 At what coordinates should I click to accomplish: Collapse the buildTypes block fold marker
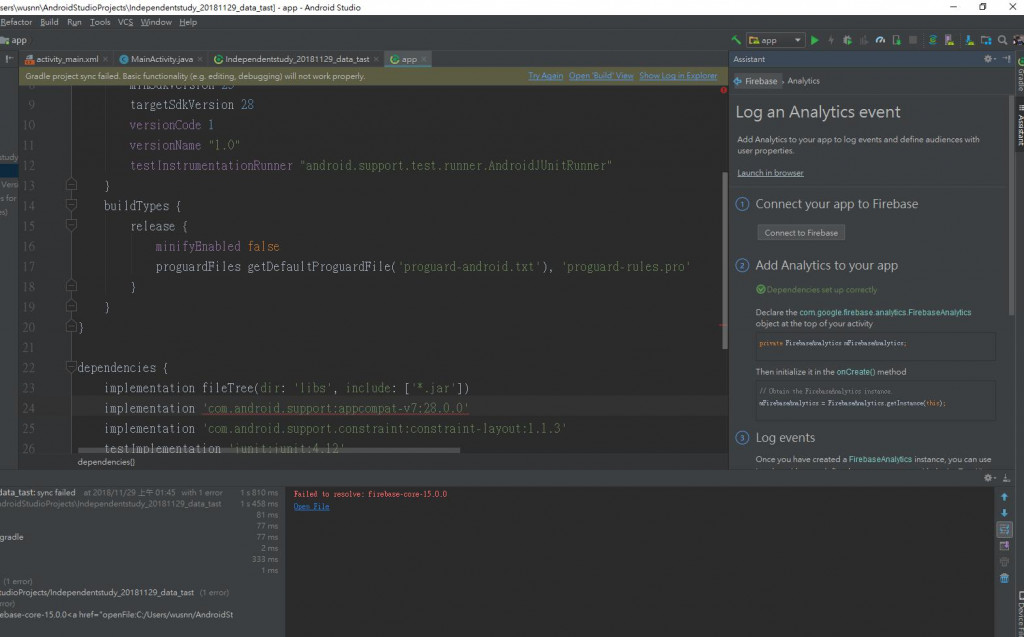pos(71,205)
